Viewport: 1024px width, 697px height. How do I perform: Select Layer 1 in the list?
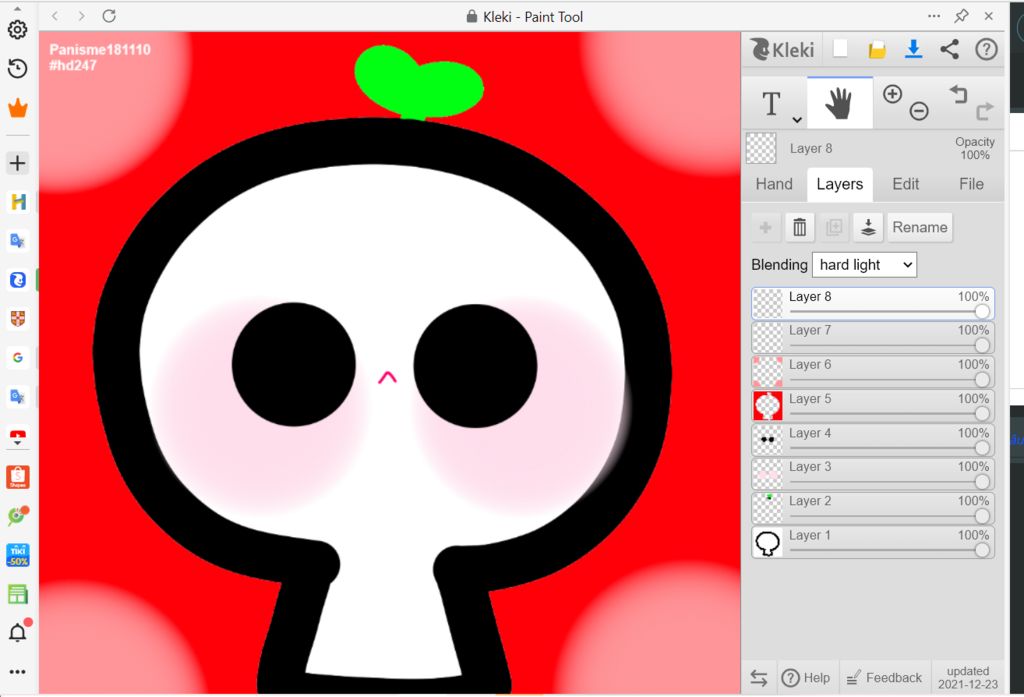[872, 542]
